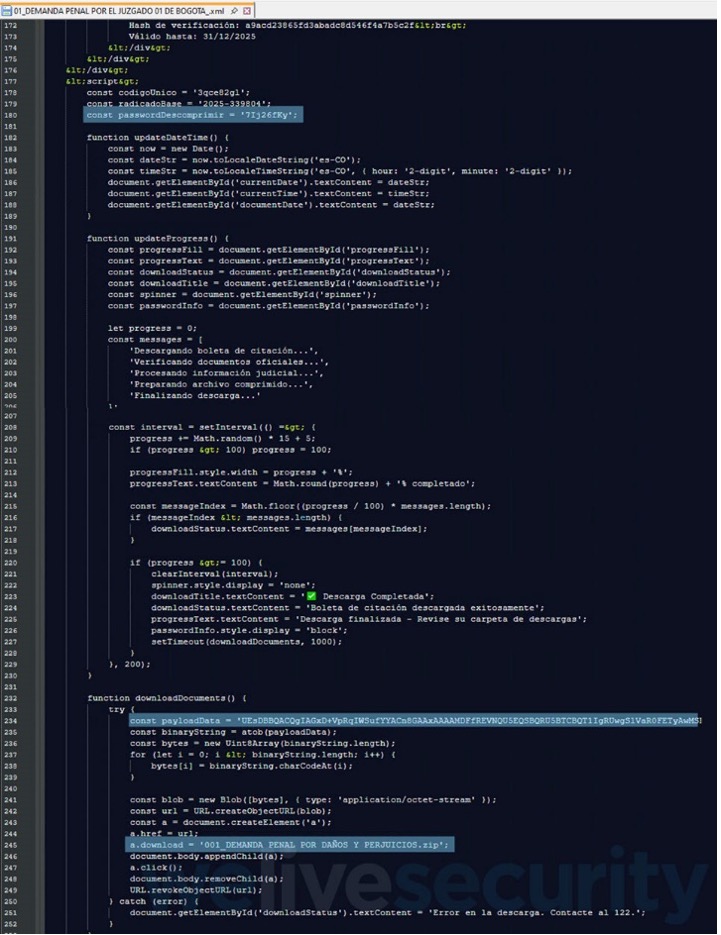
Task: Click the 'const a = document.createElement' line
Action: tap(230, 823)
